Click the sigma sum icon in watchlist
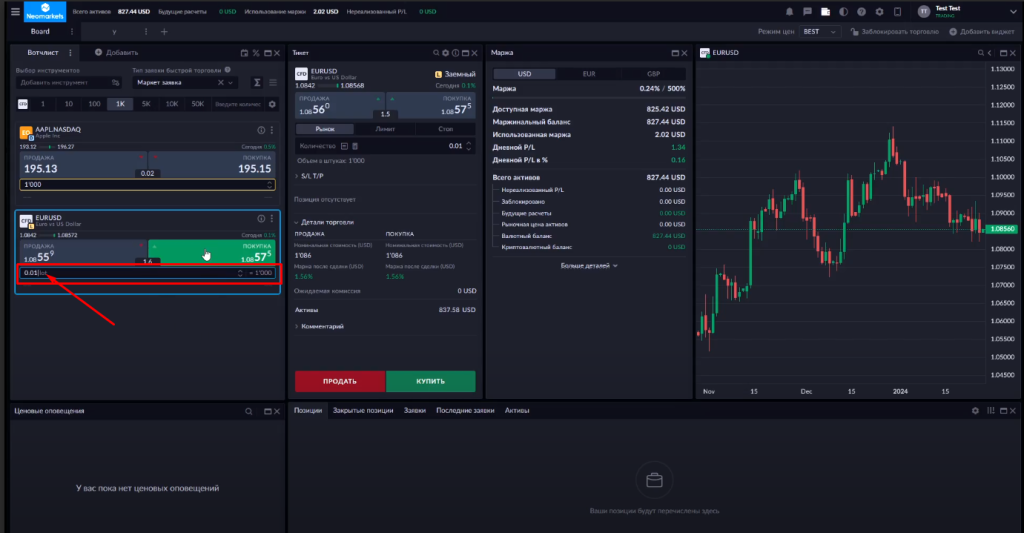 click(x=257, y=82)
